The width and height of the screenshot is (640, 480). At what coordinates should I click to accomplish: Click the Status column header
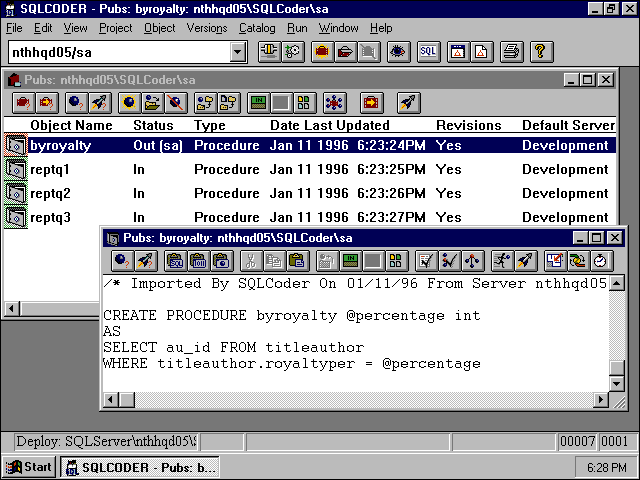153,126
